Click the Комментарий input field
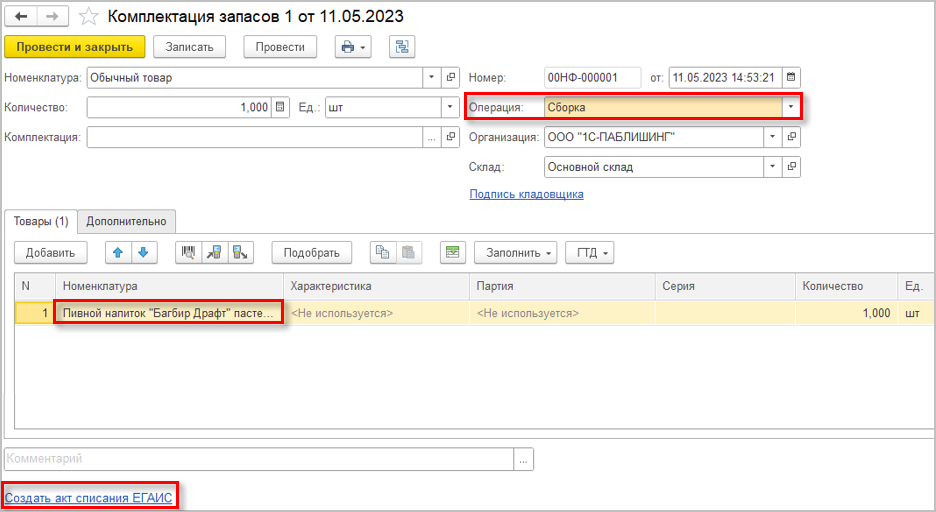The height and width of the screenshot is (512, 936). tap(258, 459)
